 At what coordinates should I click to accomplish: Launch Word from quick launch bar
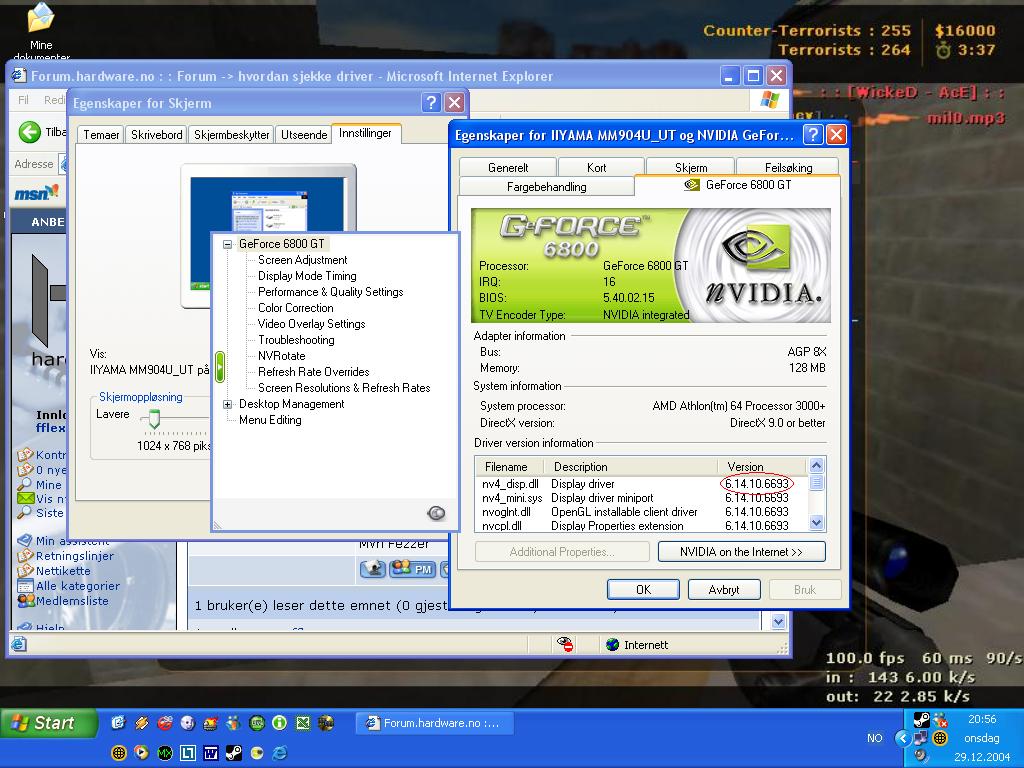210,753
